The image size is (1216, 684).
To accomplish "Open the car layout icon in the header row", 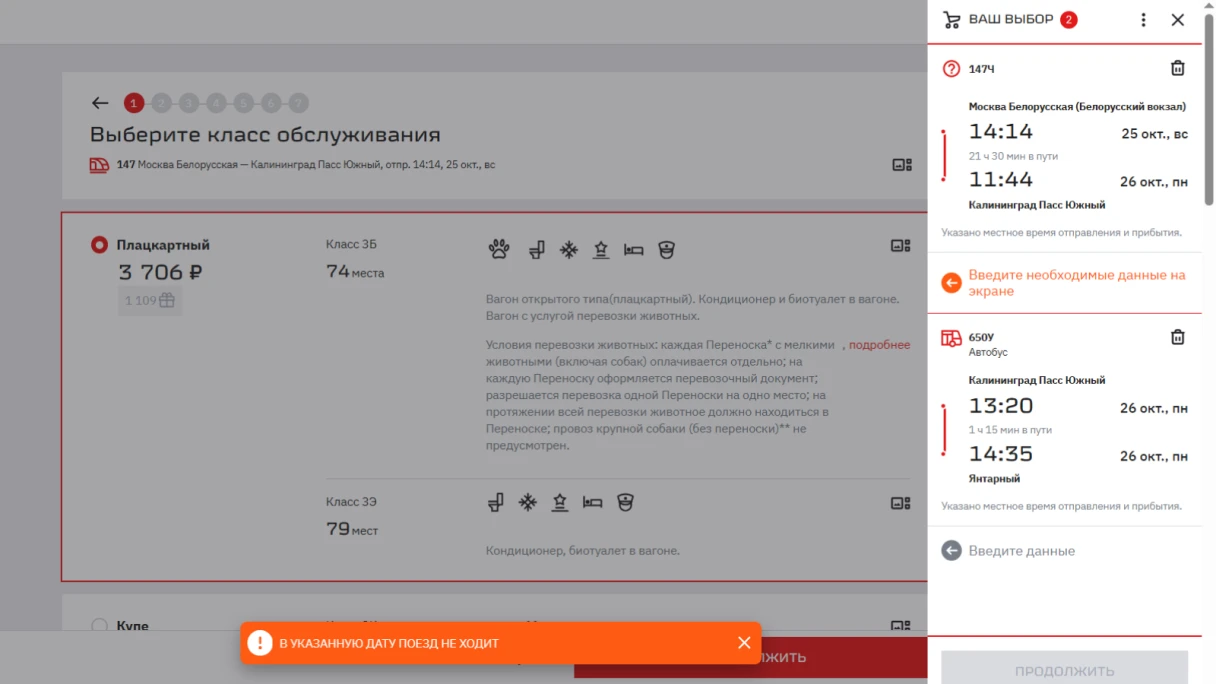I will pos(901,165).
